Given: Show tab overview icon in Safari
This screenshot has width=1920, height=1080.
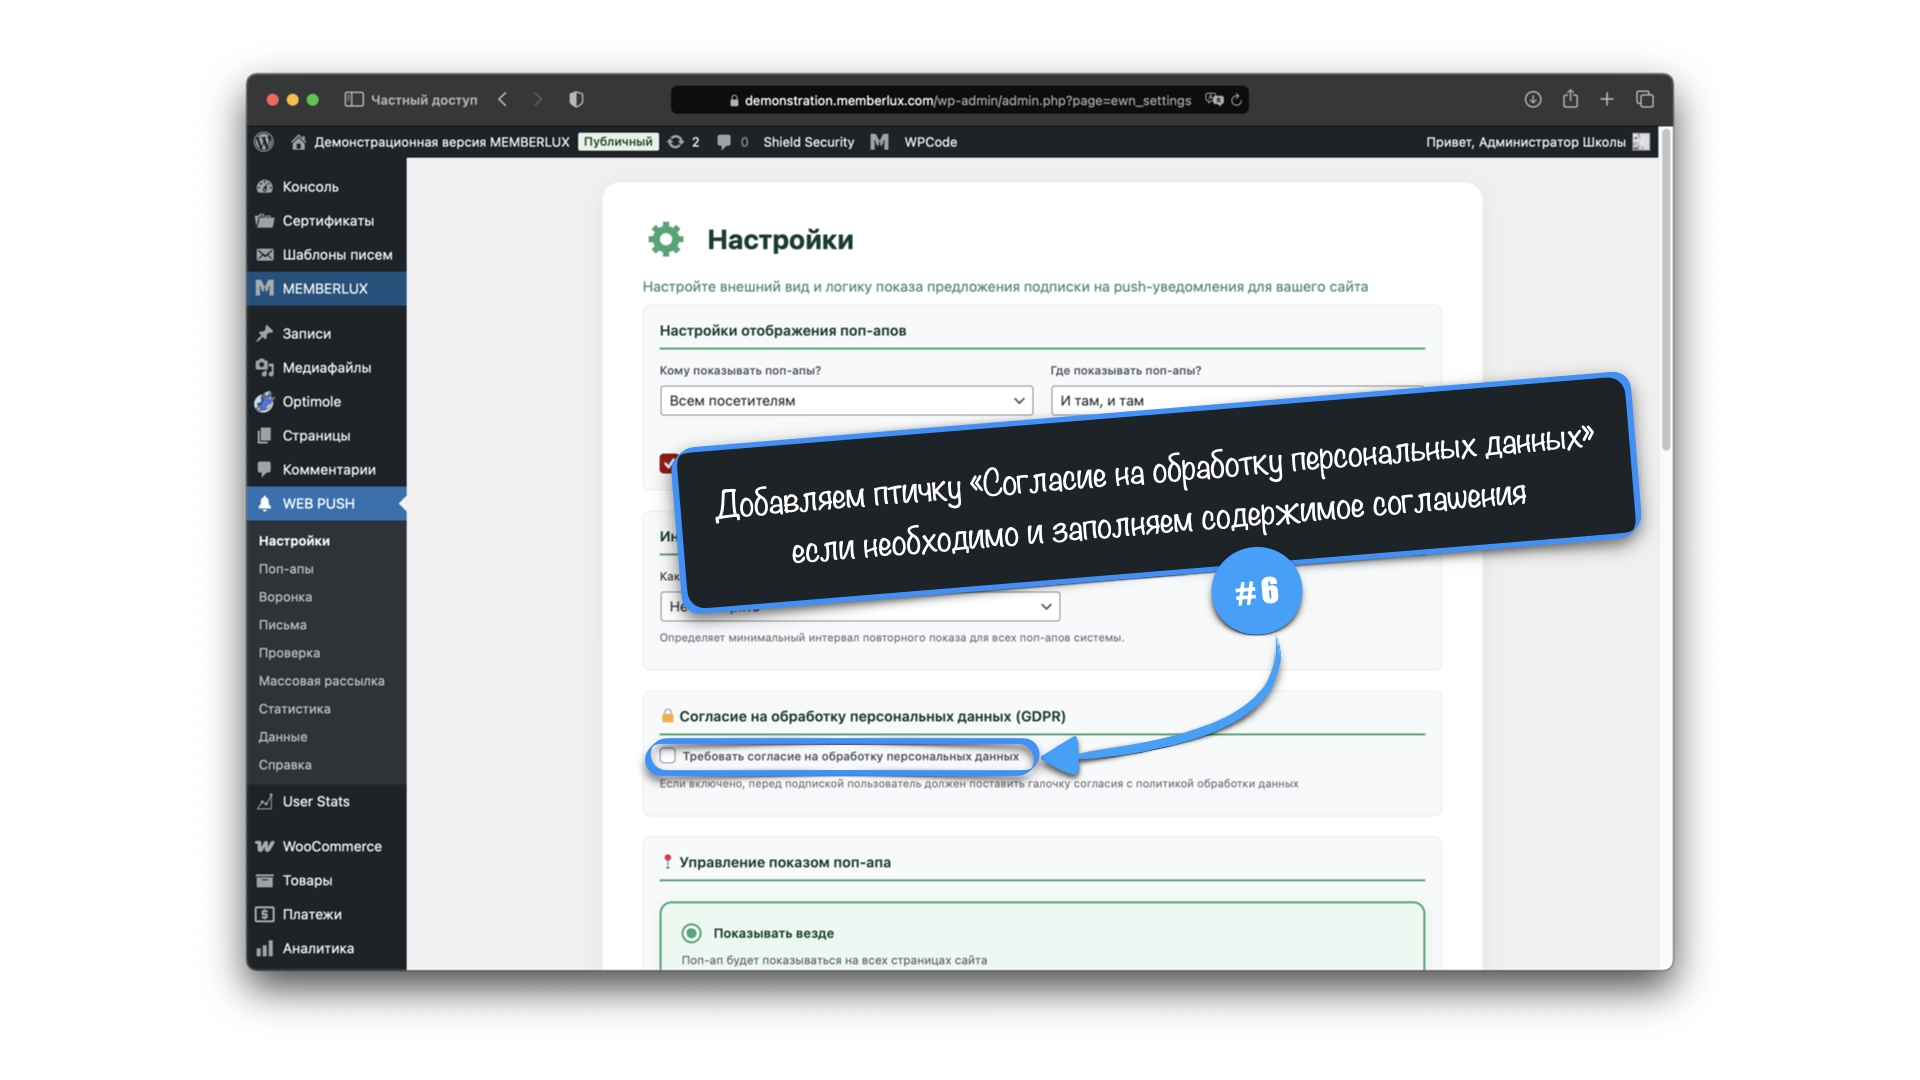Looking at the screenshot, I should point(1645,99).
